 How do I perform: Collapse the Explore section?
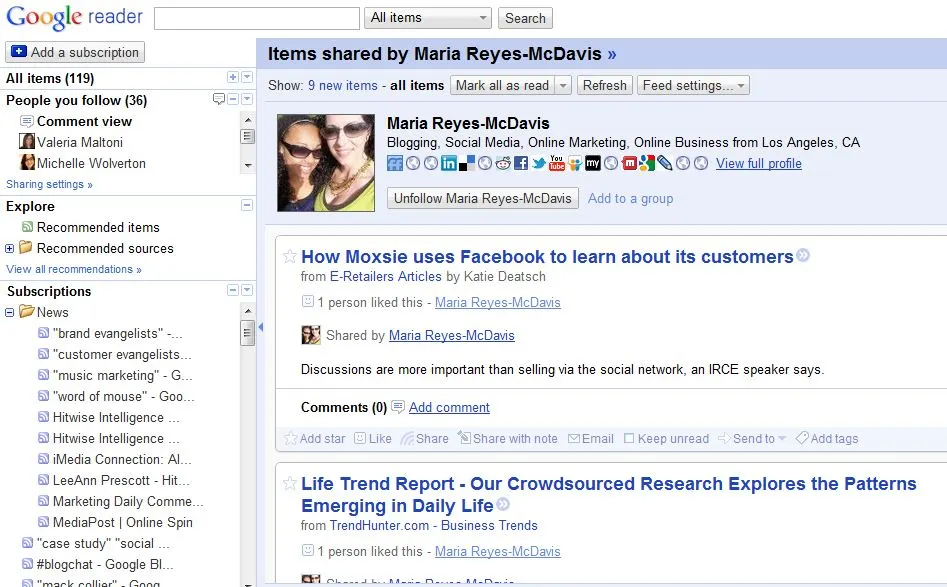[x=247, y=205]
